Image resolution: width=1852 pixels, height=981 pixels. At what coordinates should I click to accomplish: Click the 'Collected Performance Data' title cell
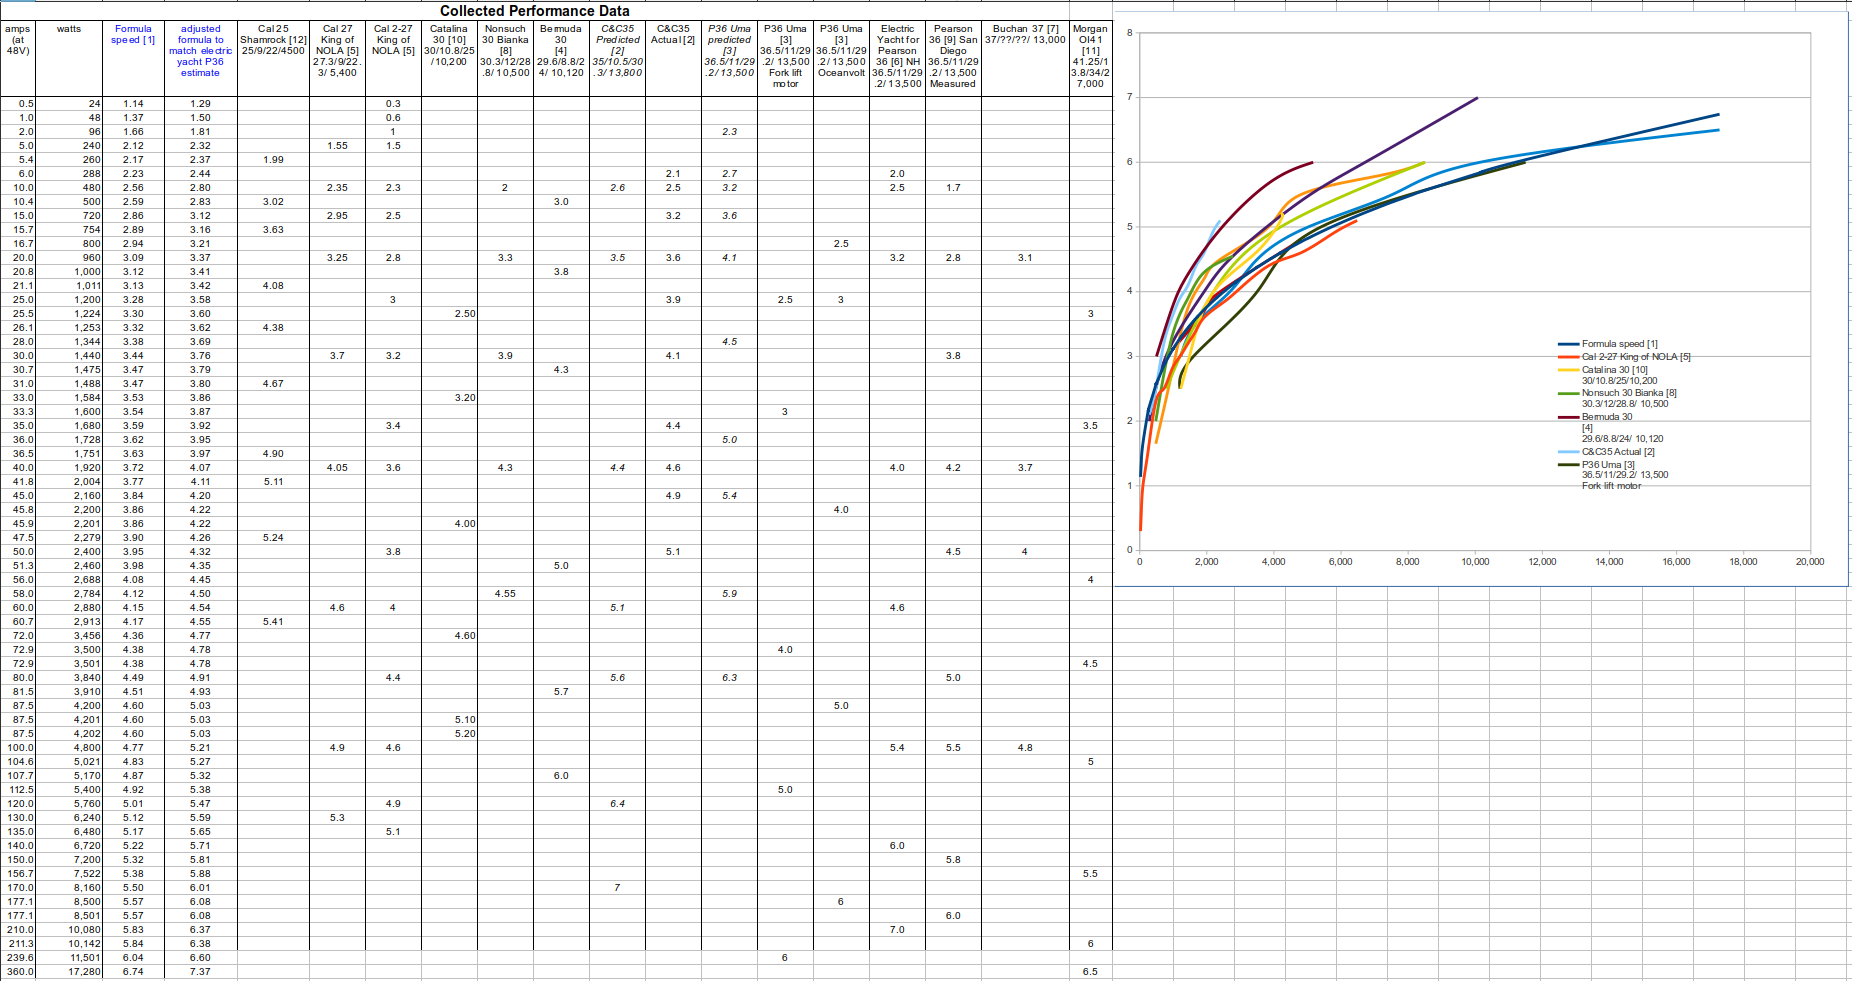coord(534,11)
